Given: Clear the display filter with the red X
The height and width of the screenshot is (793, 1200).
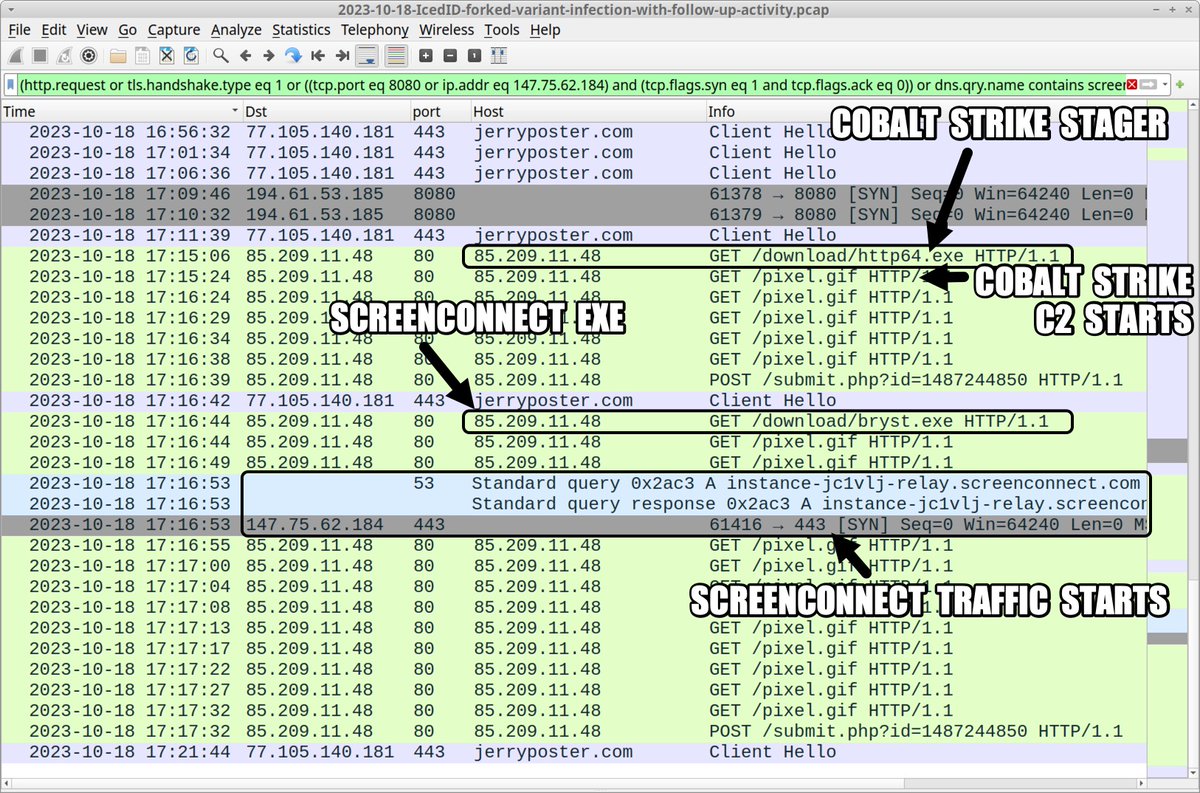Looking at the screenshot, I should click(1131, 86).
